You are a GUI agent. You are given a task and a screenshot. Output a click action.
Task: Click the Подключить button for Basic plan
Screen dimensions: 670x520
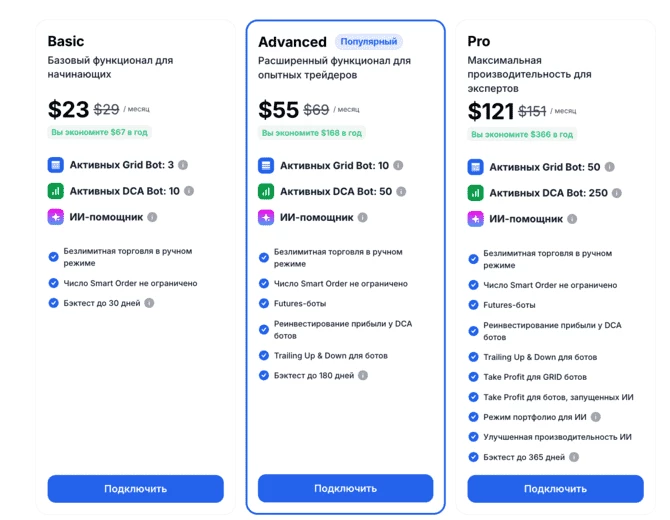click(135, 489)
